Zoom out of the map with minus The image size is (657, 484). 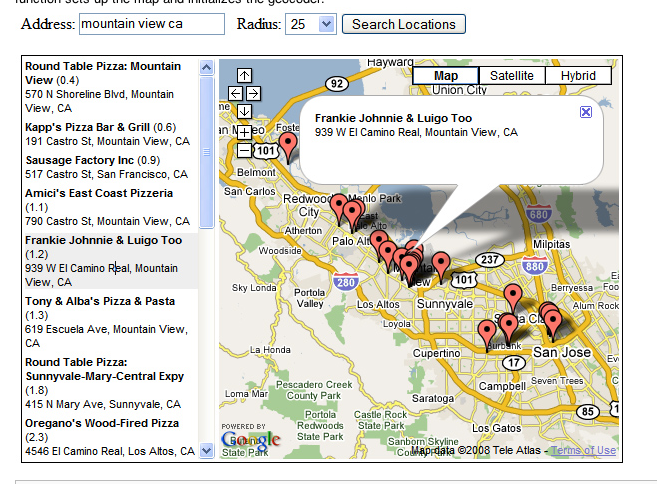point(244,150)
